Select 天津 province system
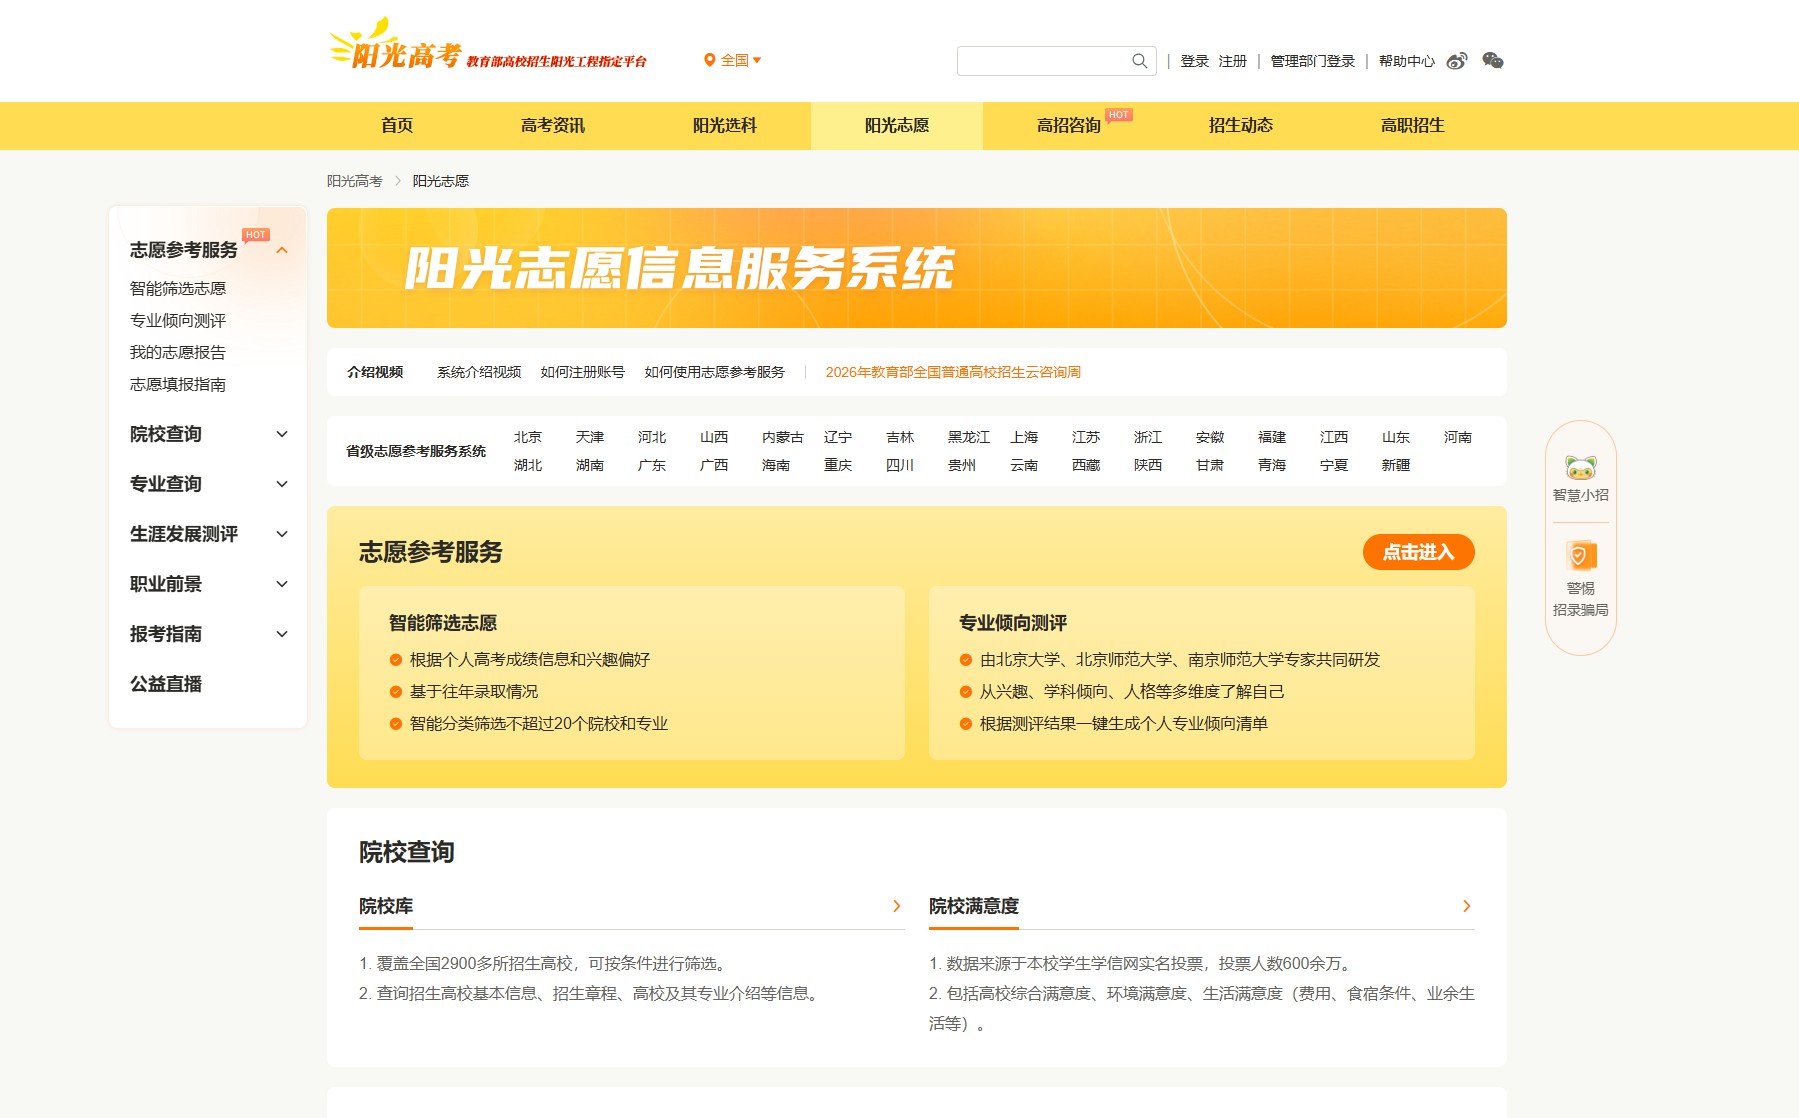 (x=590, y=437)
